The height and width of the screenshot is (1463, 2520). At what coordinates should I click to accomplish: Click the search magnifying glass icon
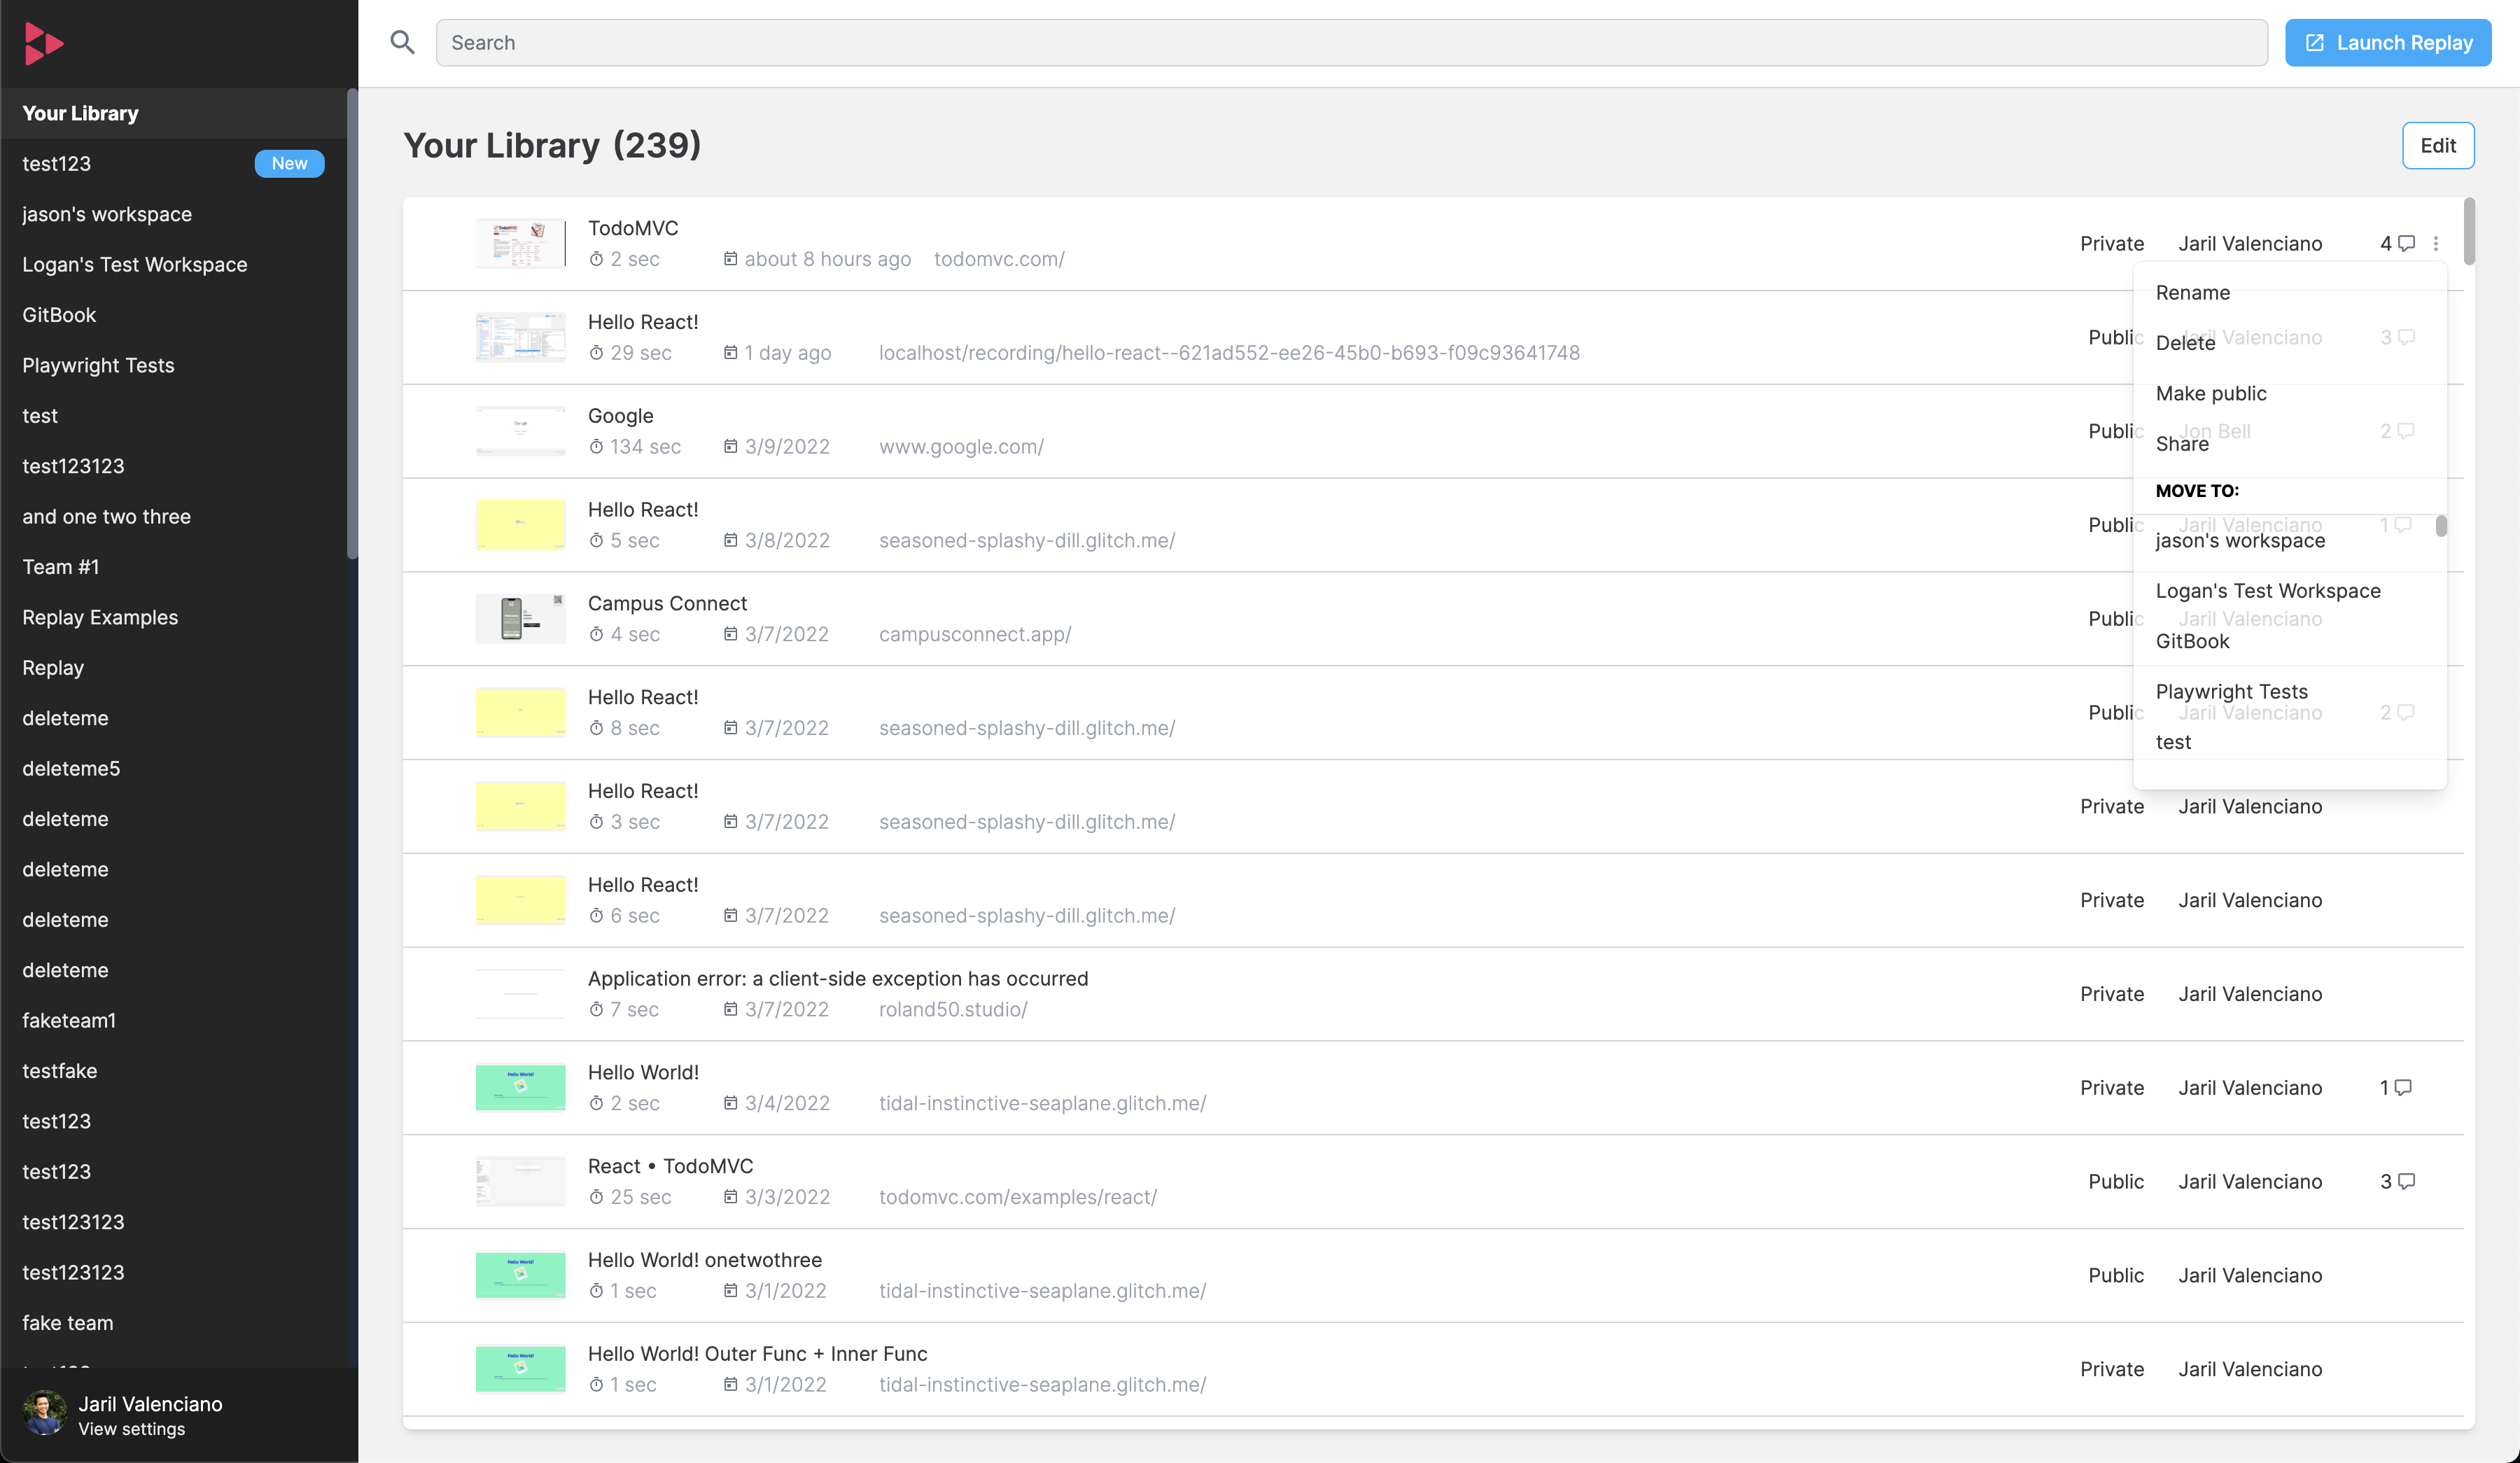pyautogui.click(x=402, y=42)
